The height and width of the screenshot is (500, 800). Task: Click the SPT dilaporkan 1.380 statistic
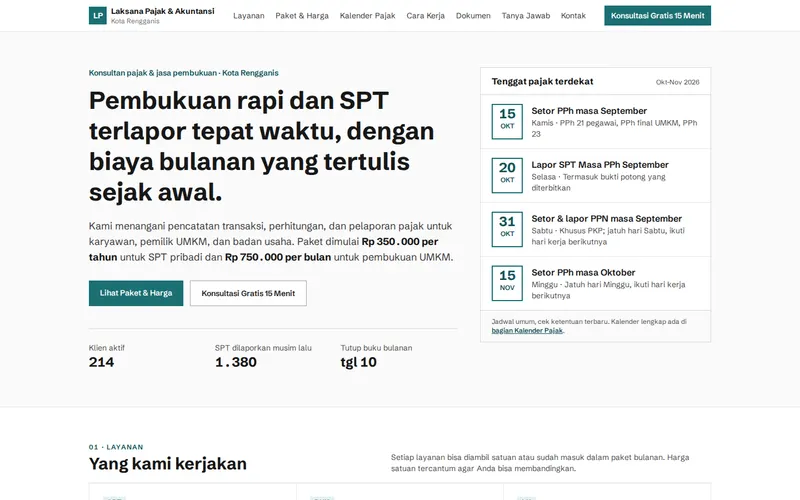[x=263, y=356]
